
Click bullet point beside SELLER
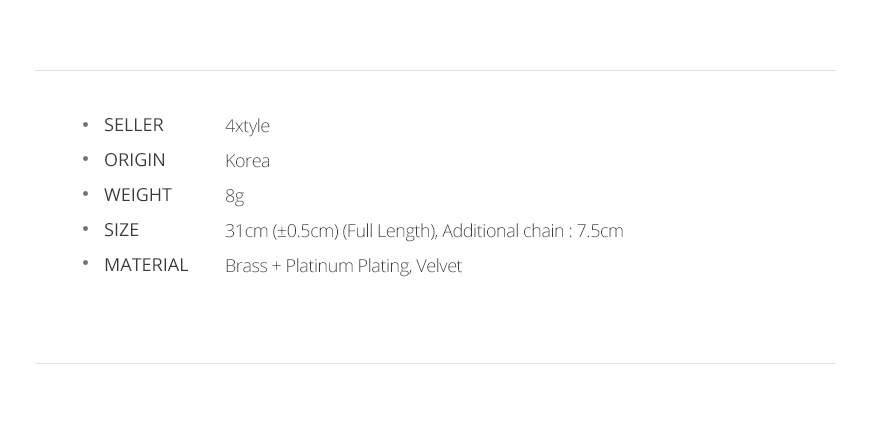(85, 124)
